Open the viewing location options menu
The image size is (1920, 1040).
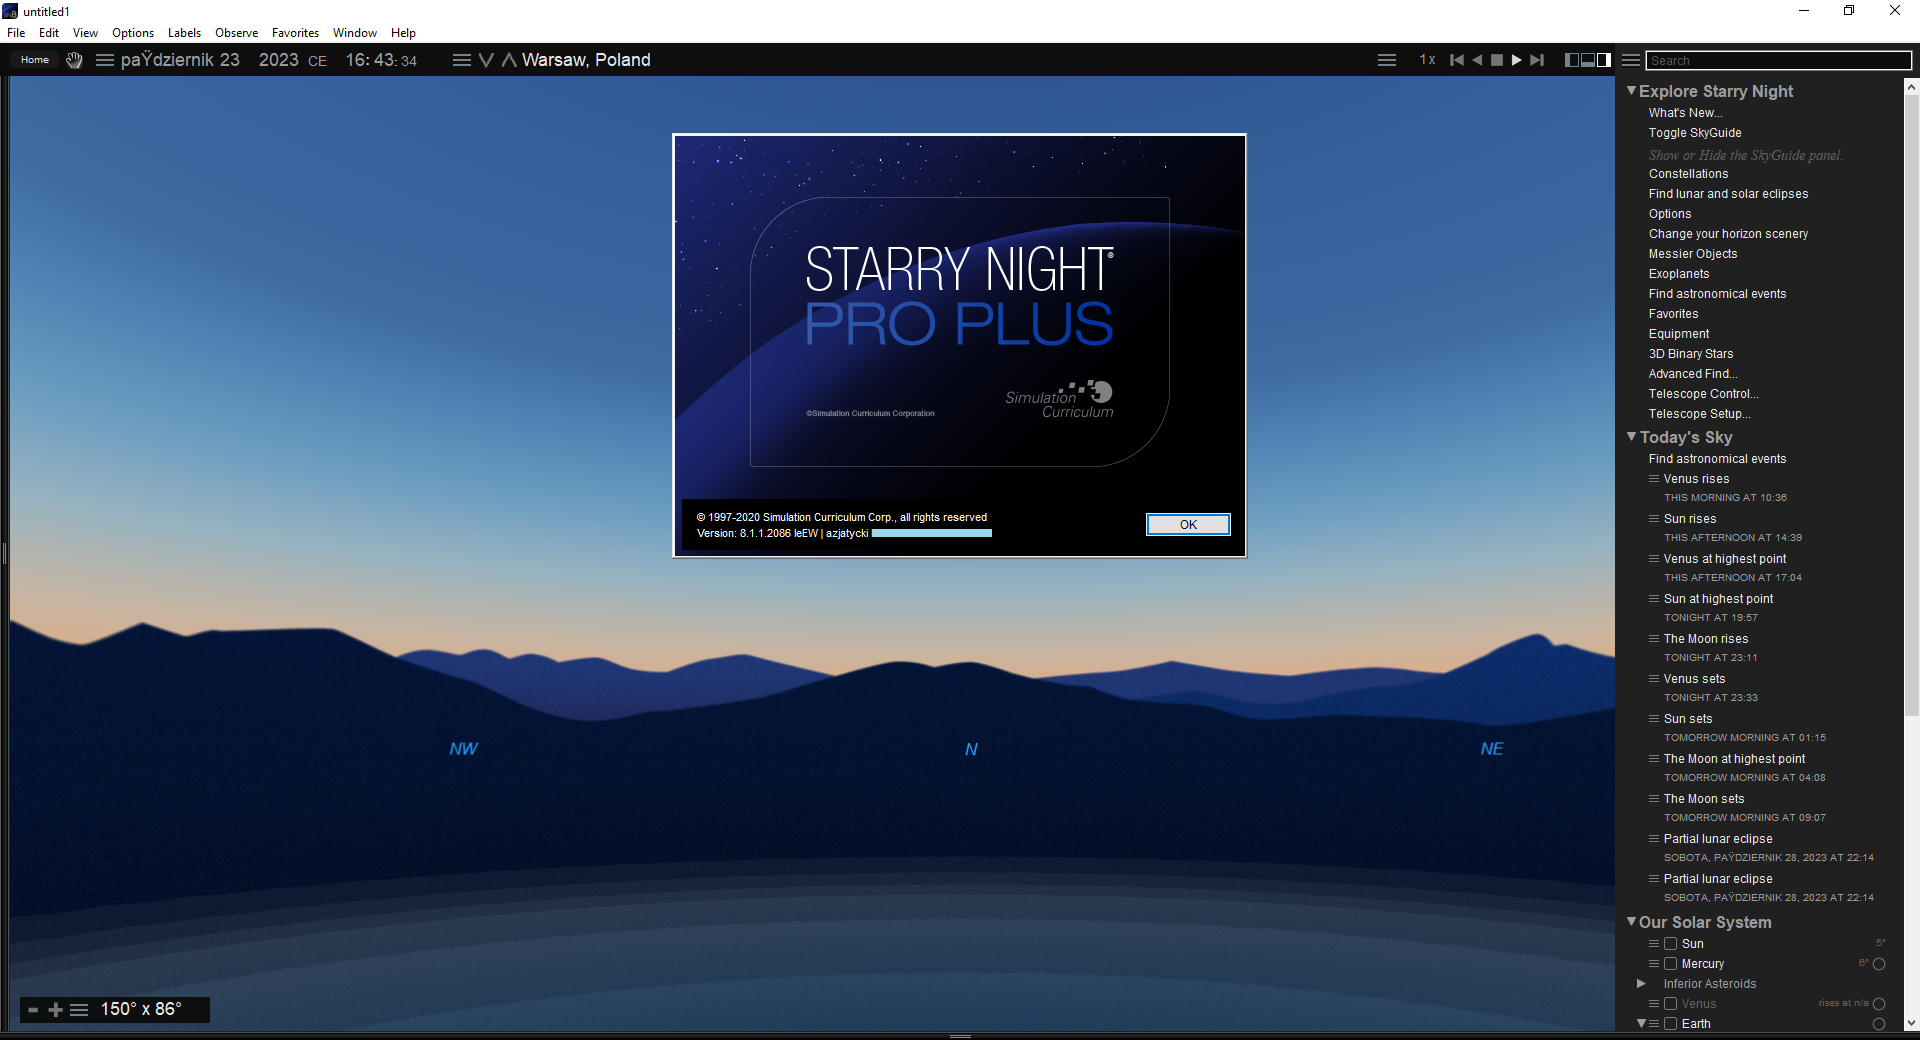(461, 60)
